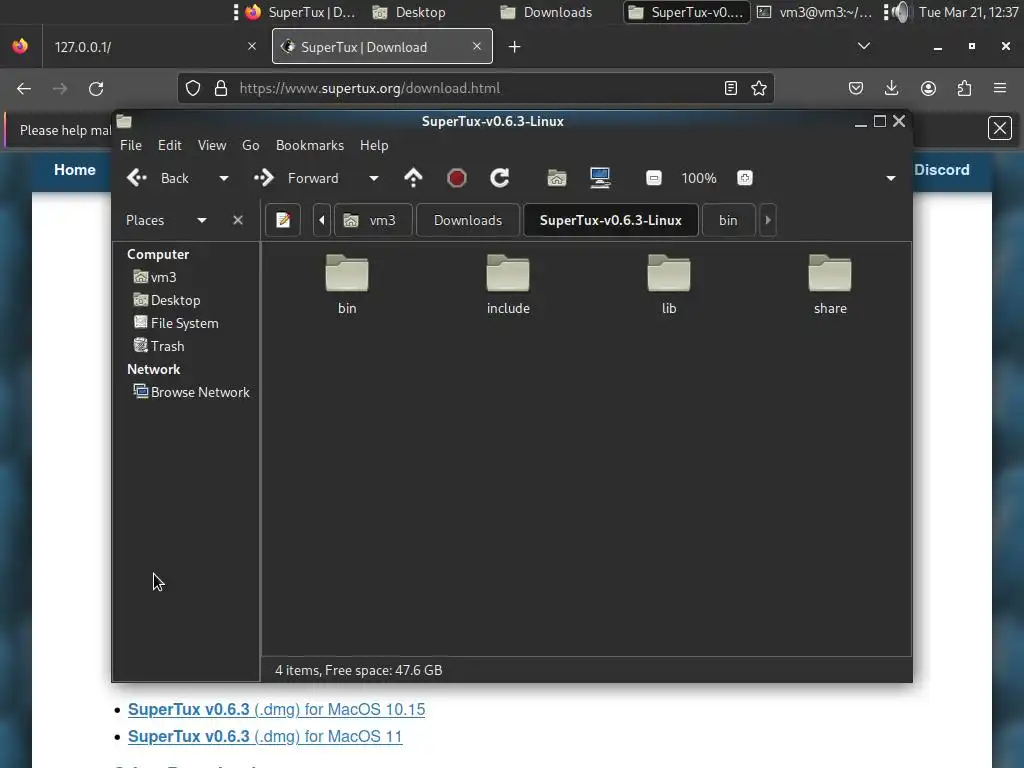1024x768 pixels.
Task: Dismiss Firefox notification bar
Action: [1000, 128]
